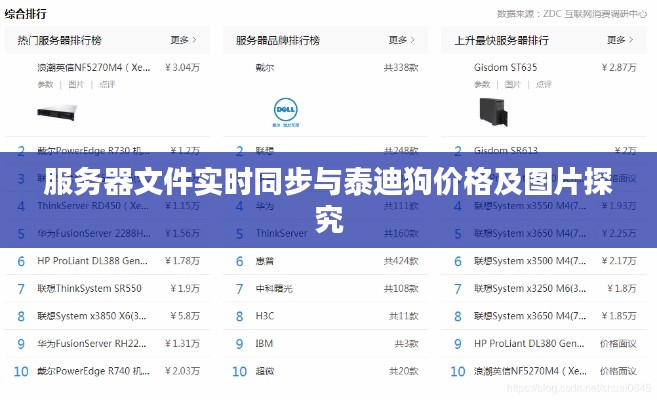Open top-ranked 浪潮英信NF5270M4 in hot servers list
Screen dimensions: 657x400
[x=93, y=67]
